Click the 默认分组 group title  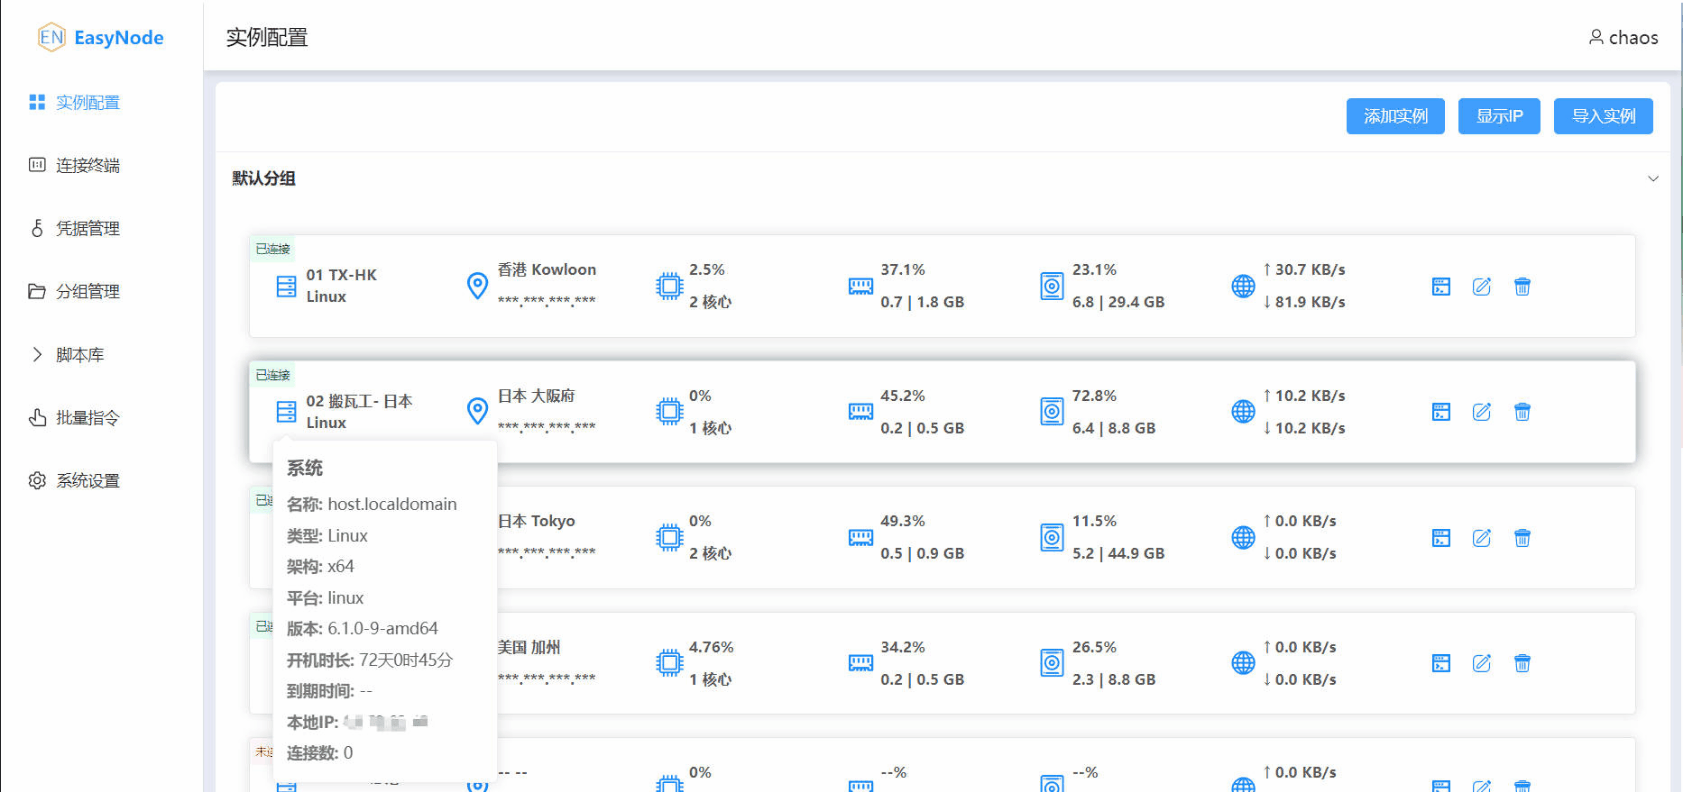coord(264,179)
